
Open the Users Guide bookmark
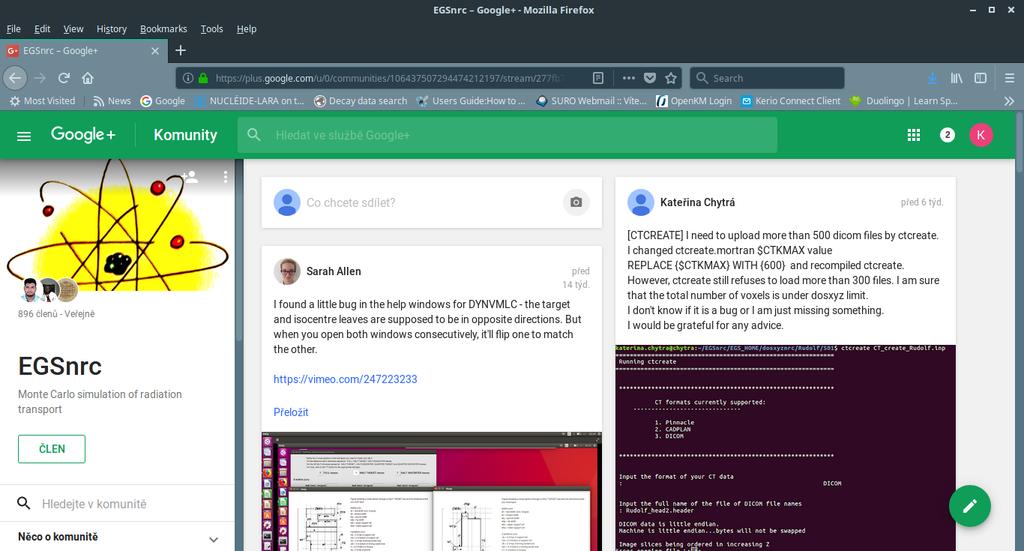click(x=471, y=101)
